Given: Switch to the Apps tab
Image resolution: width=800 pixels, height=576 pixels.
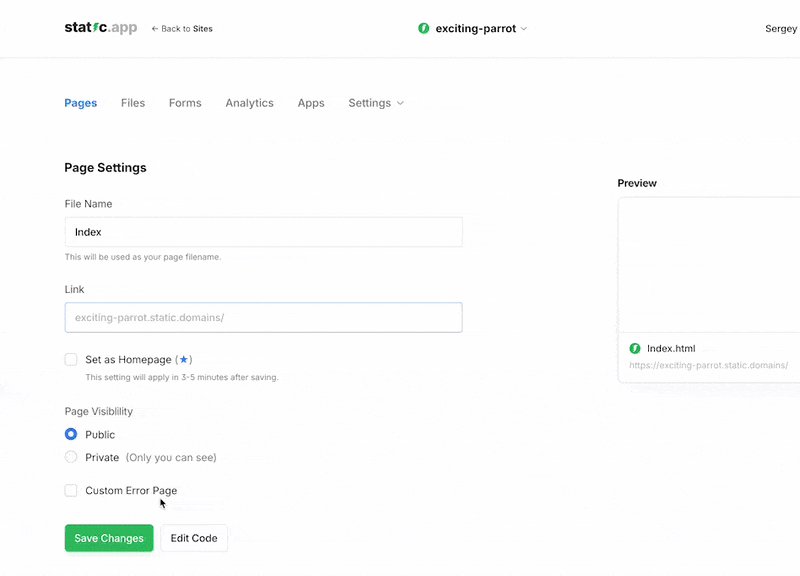Looking at the screenshot, I should click(x=311, y=103).
